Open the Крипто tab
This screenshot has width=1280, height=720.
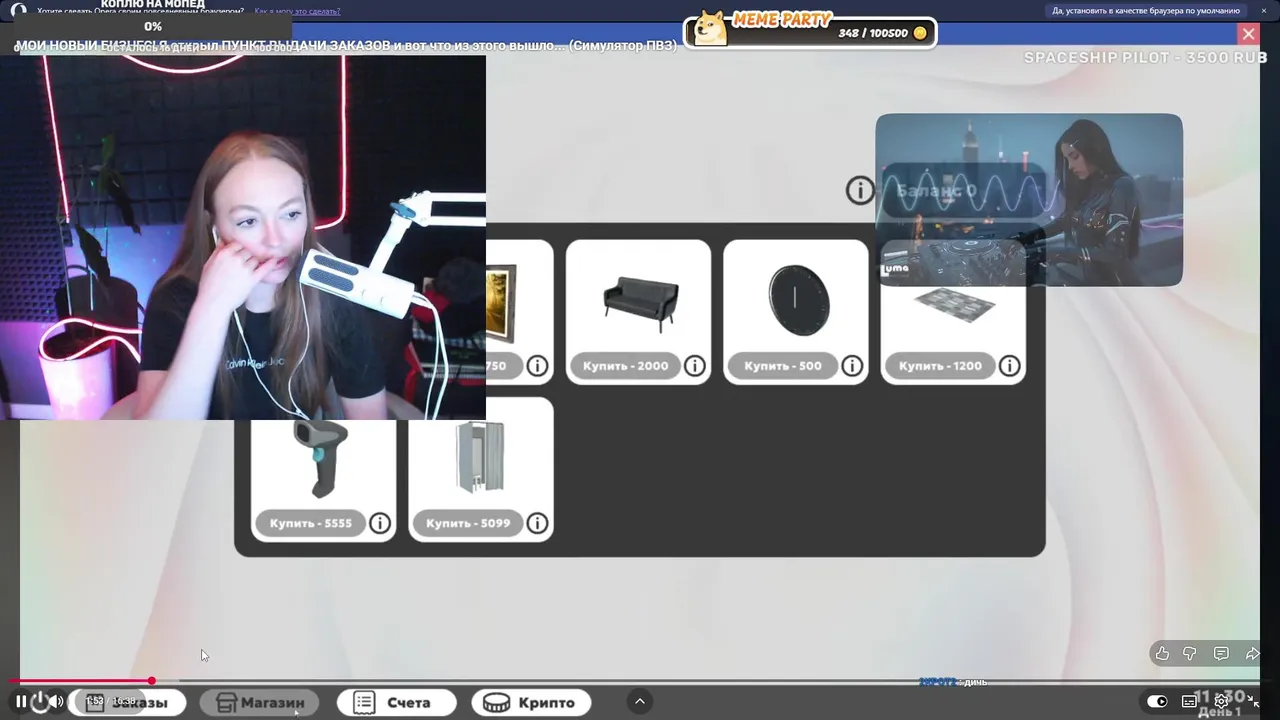click(x=531, y=703)
